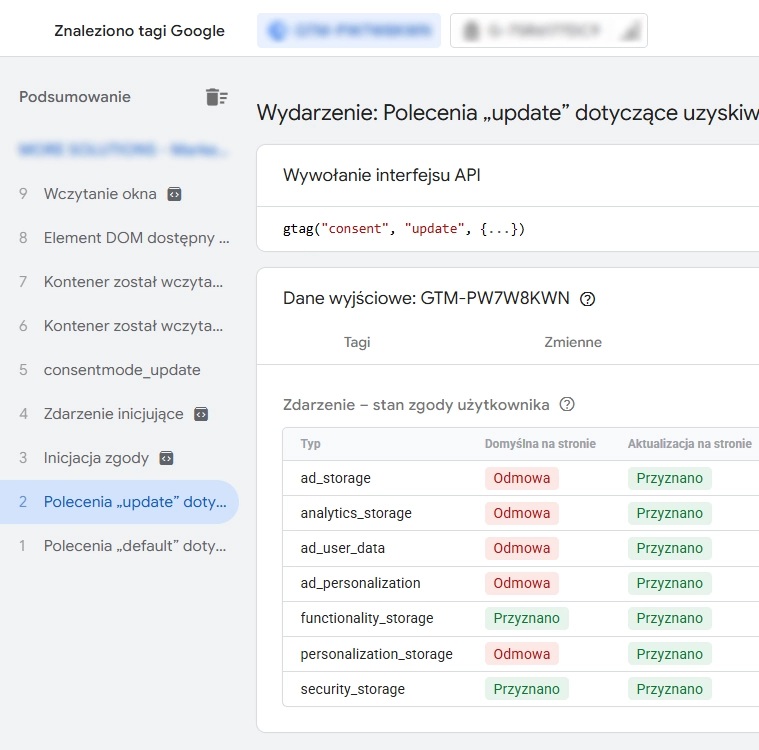Click code icon next to Zdarzenie inicjujące
759x750 pixels.
pos(201,414)
